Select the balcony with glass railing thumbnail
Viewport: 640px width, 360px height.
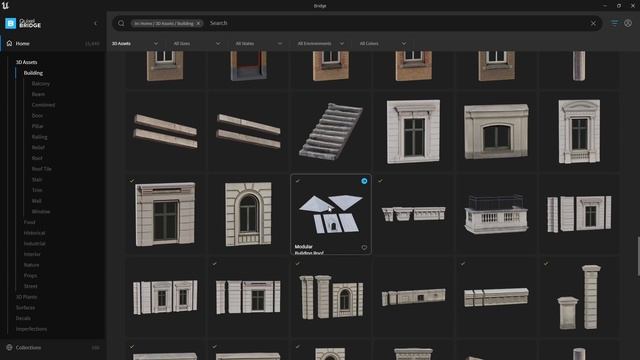(x=496, y=214)
